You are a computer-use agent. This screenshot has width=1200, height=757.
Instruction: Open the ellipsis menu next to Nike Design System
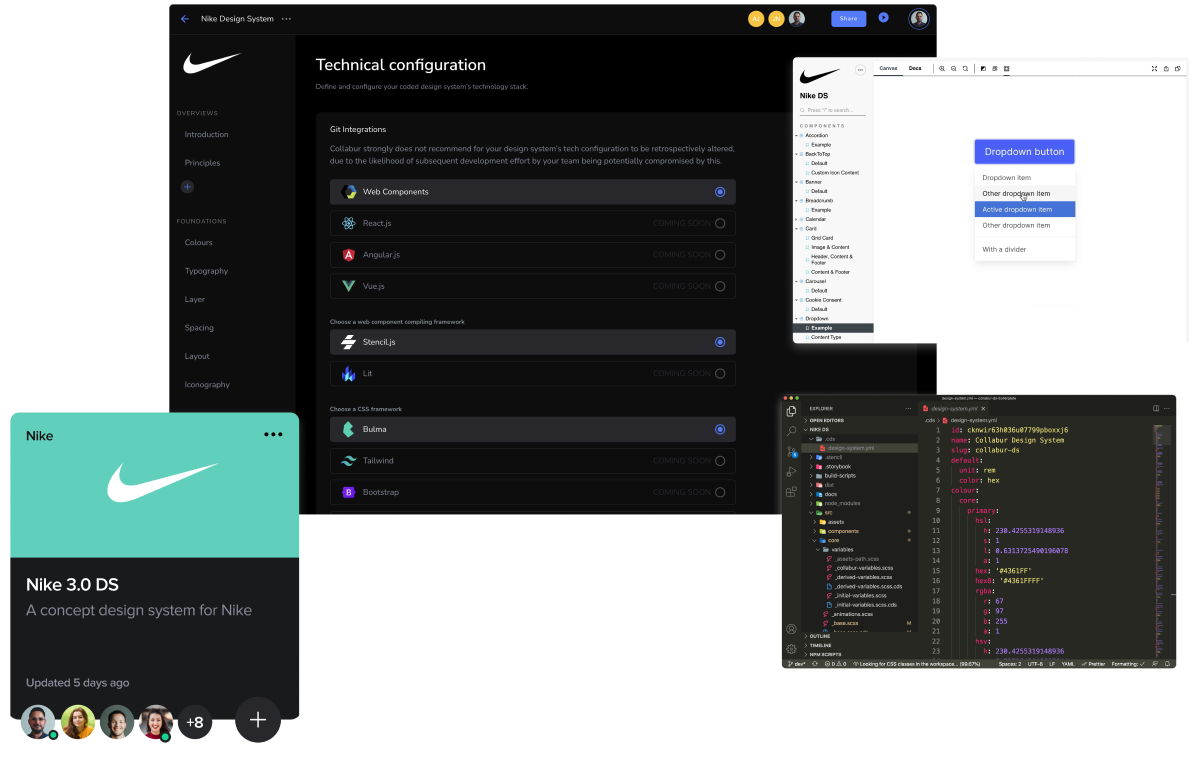tap(287, 19)
